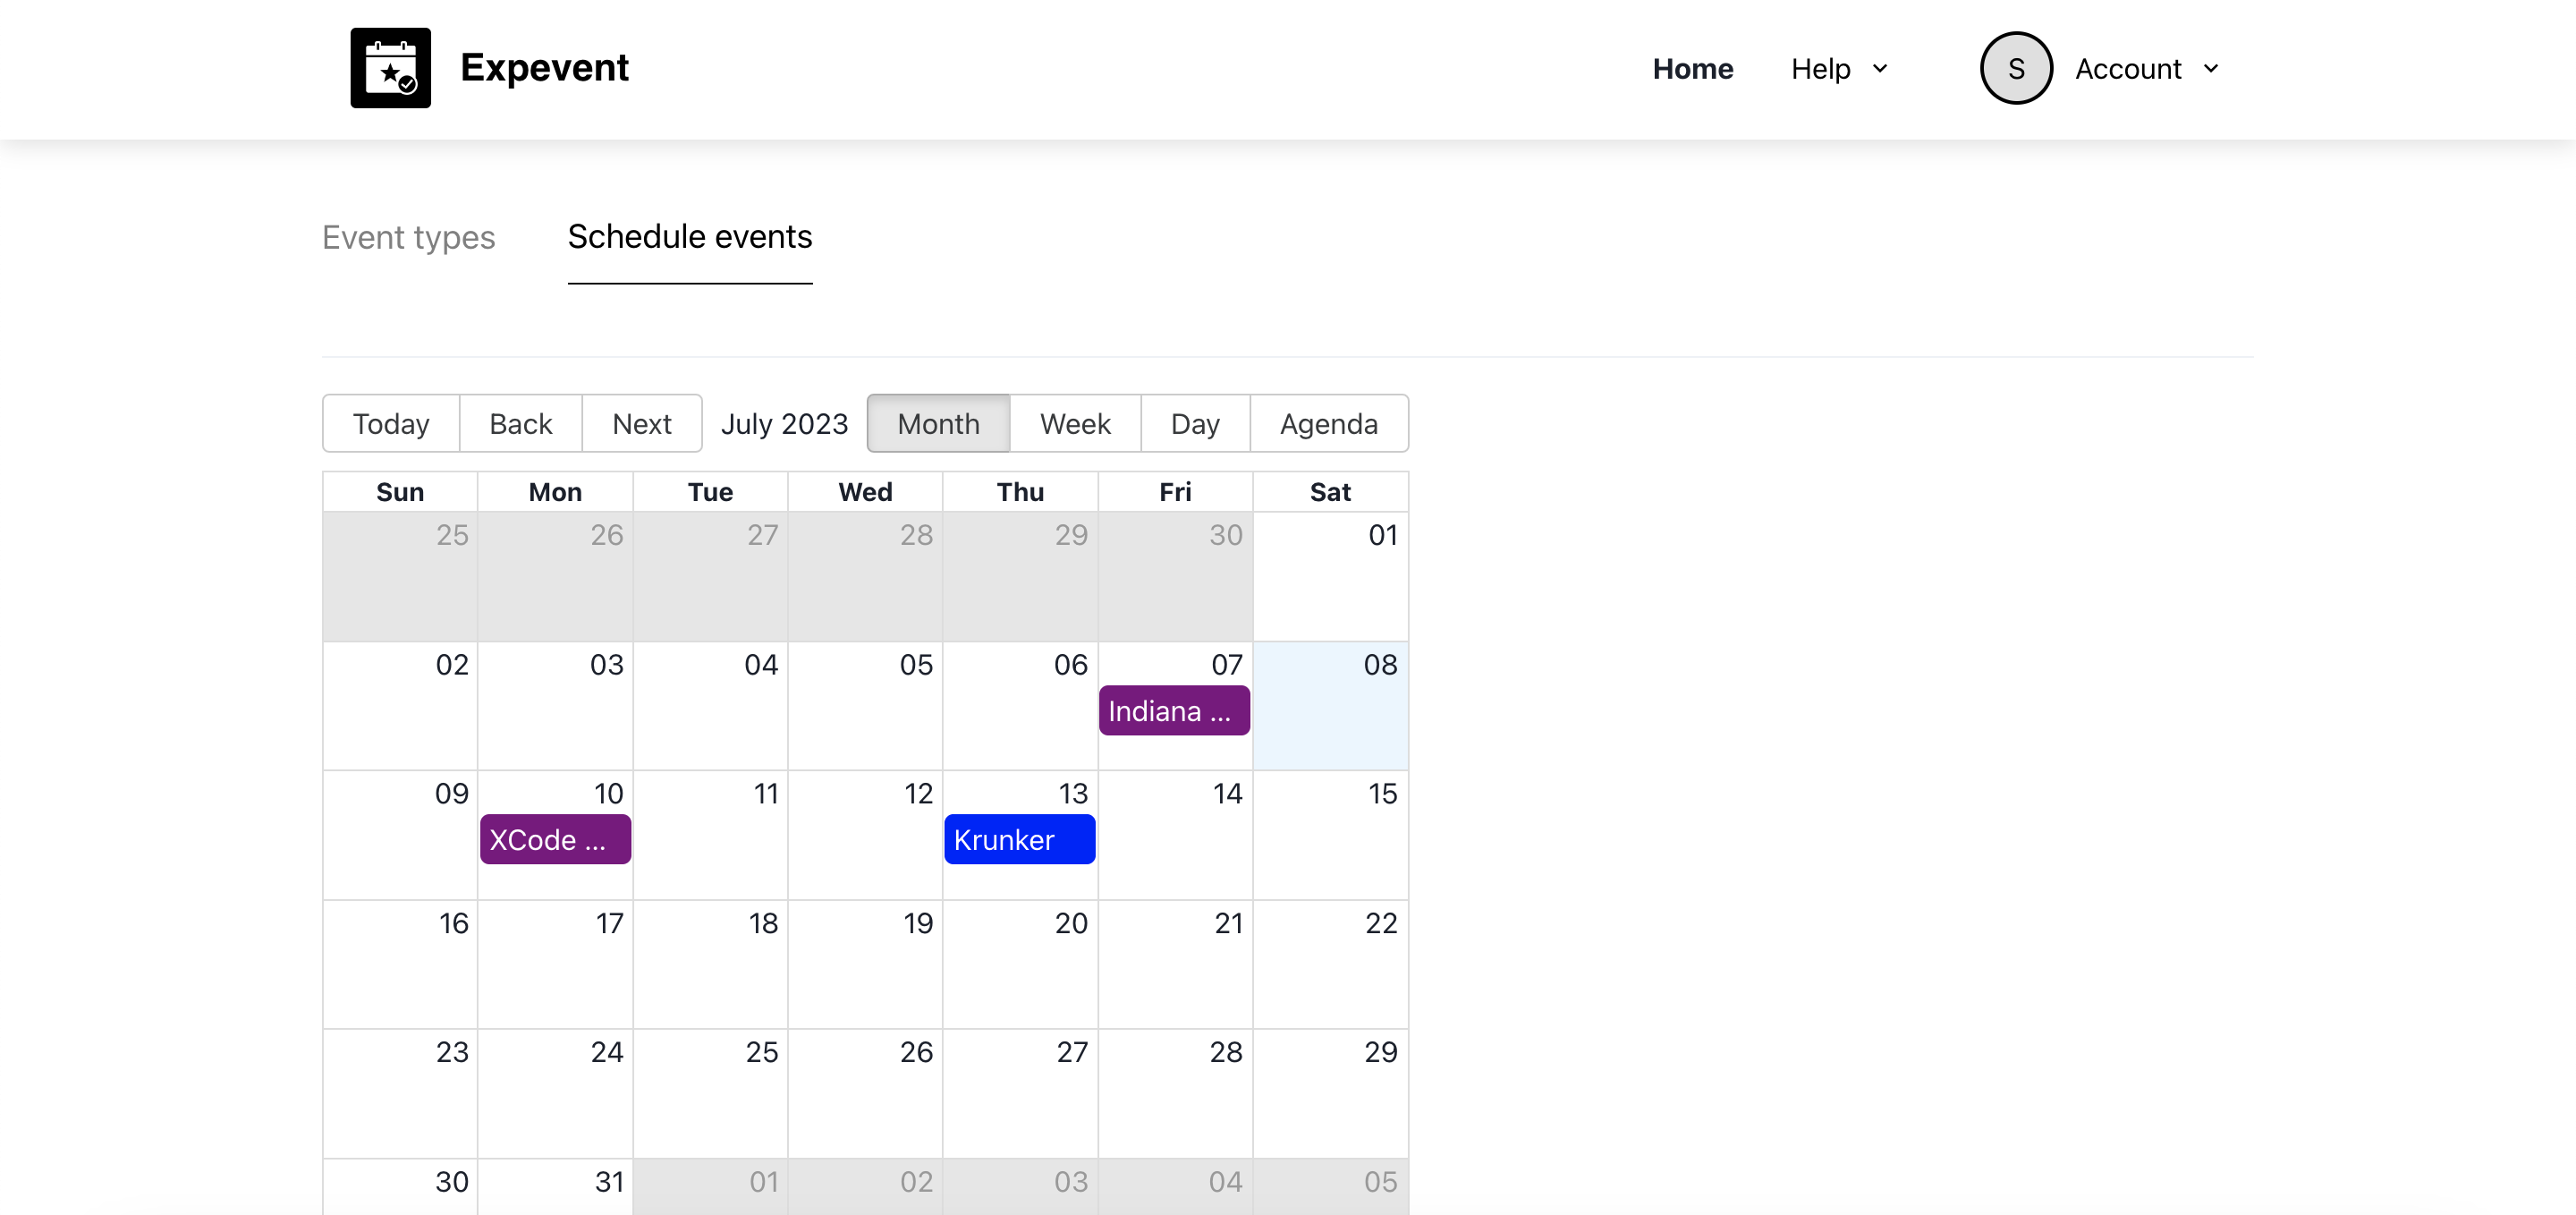
Task: Select the Month calendar view
Action: 938,423
